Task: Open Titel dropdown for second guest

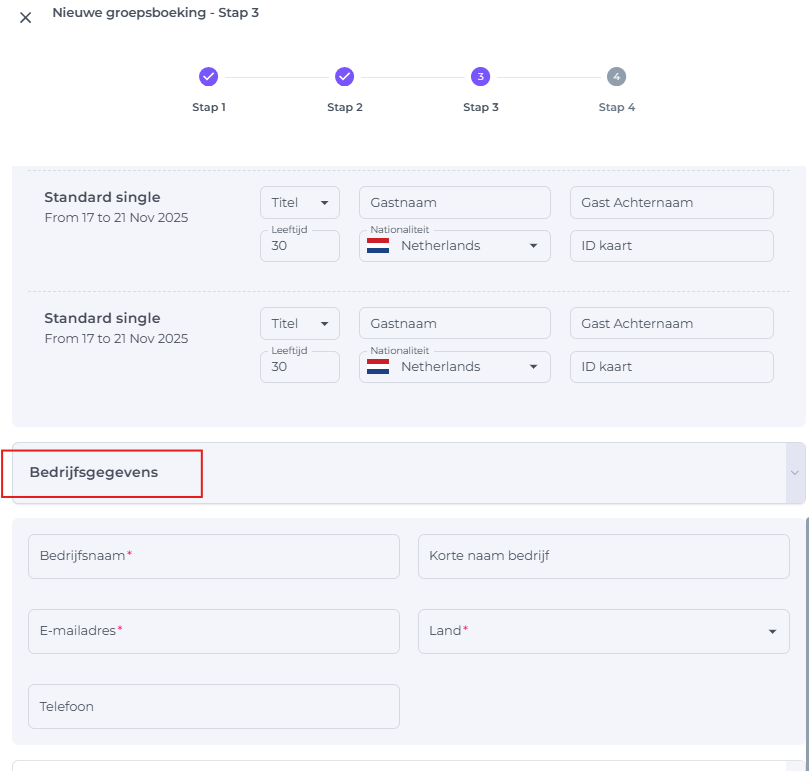Action: click(x=299, y=324)
